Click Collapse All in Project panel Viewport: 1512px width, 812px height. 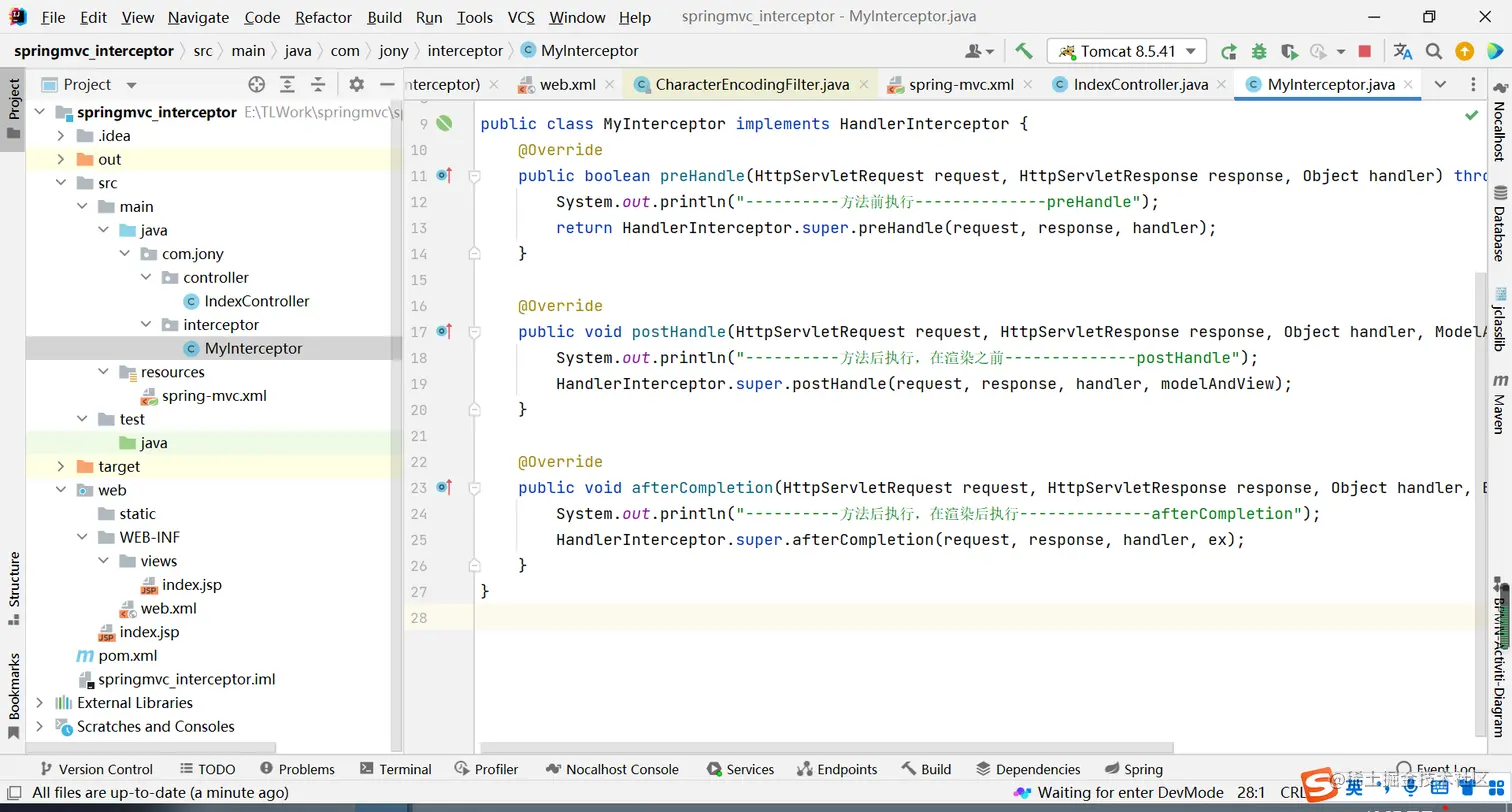(318, 85)
